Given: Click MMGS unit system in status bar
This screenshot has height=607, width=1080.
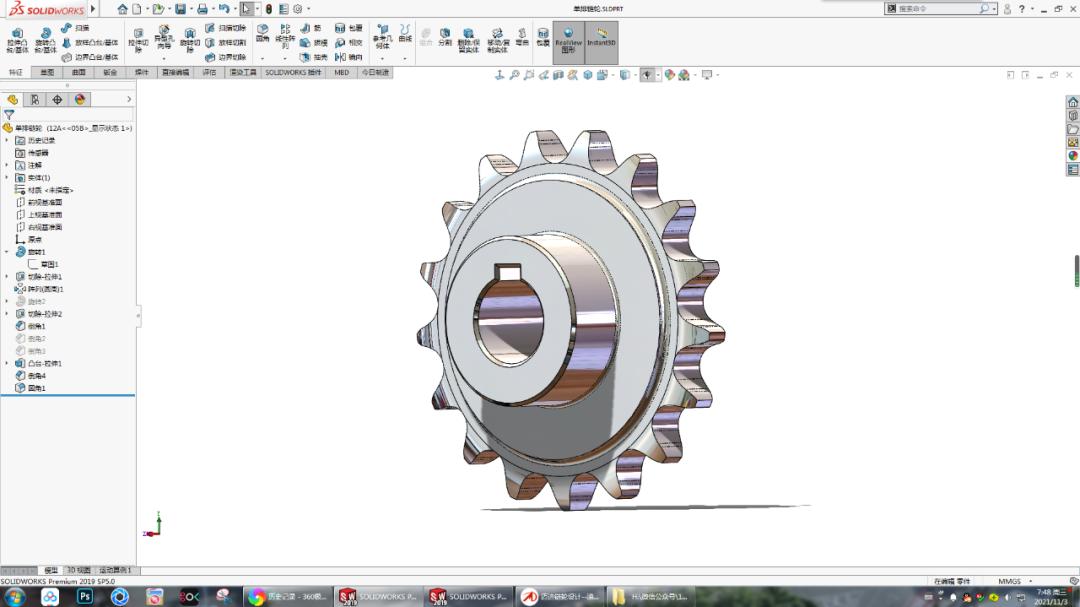Looking at the screenshot, I should tap(1009, 580).
